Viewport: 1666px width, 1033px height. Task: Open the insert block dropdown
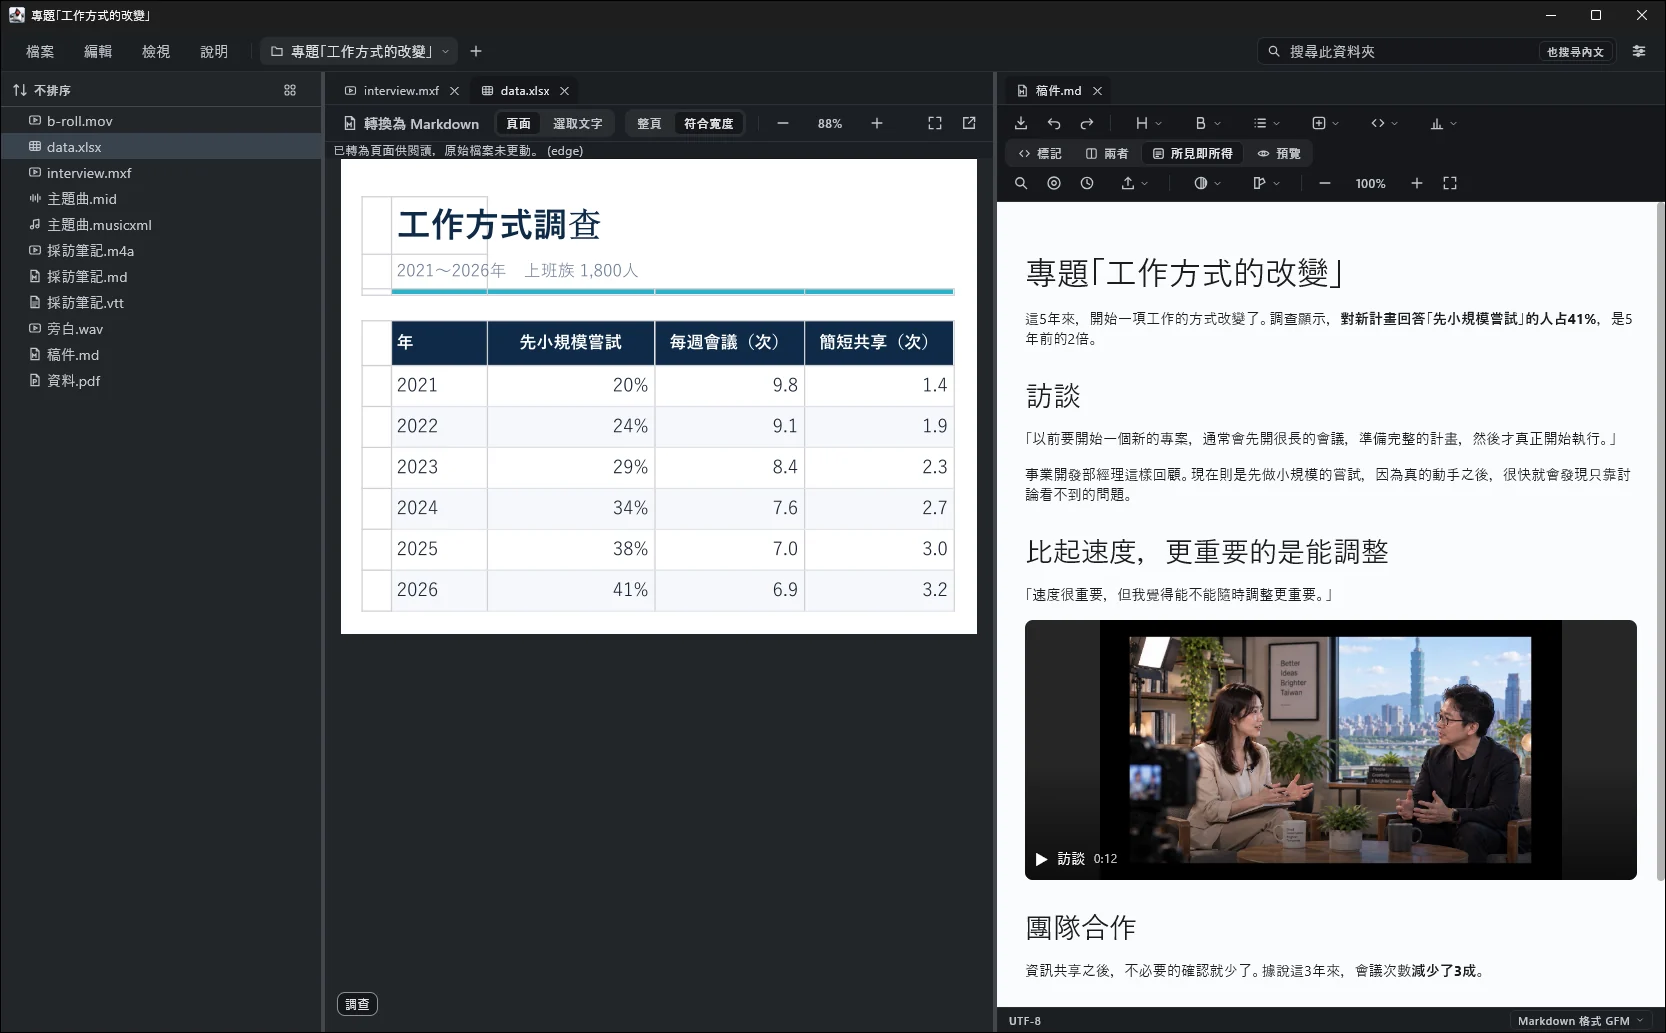[x=1325, y=123]
